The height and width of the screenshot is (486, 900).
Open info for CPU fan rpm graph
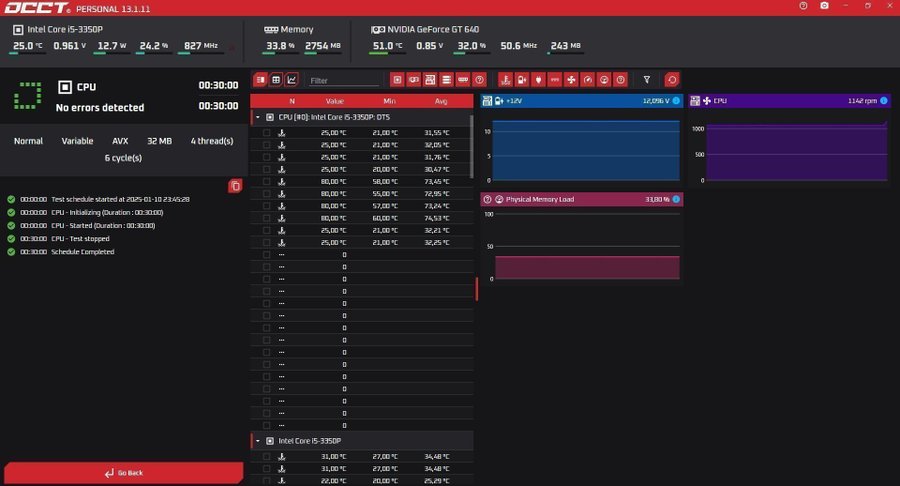coord(884,101)
